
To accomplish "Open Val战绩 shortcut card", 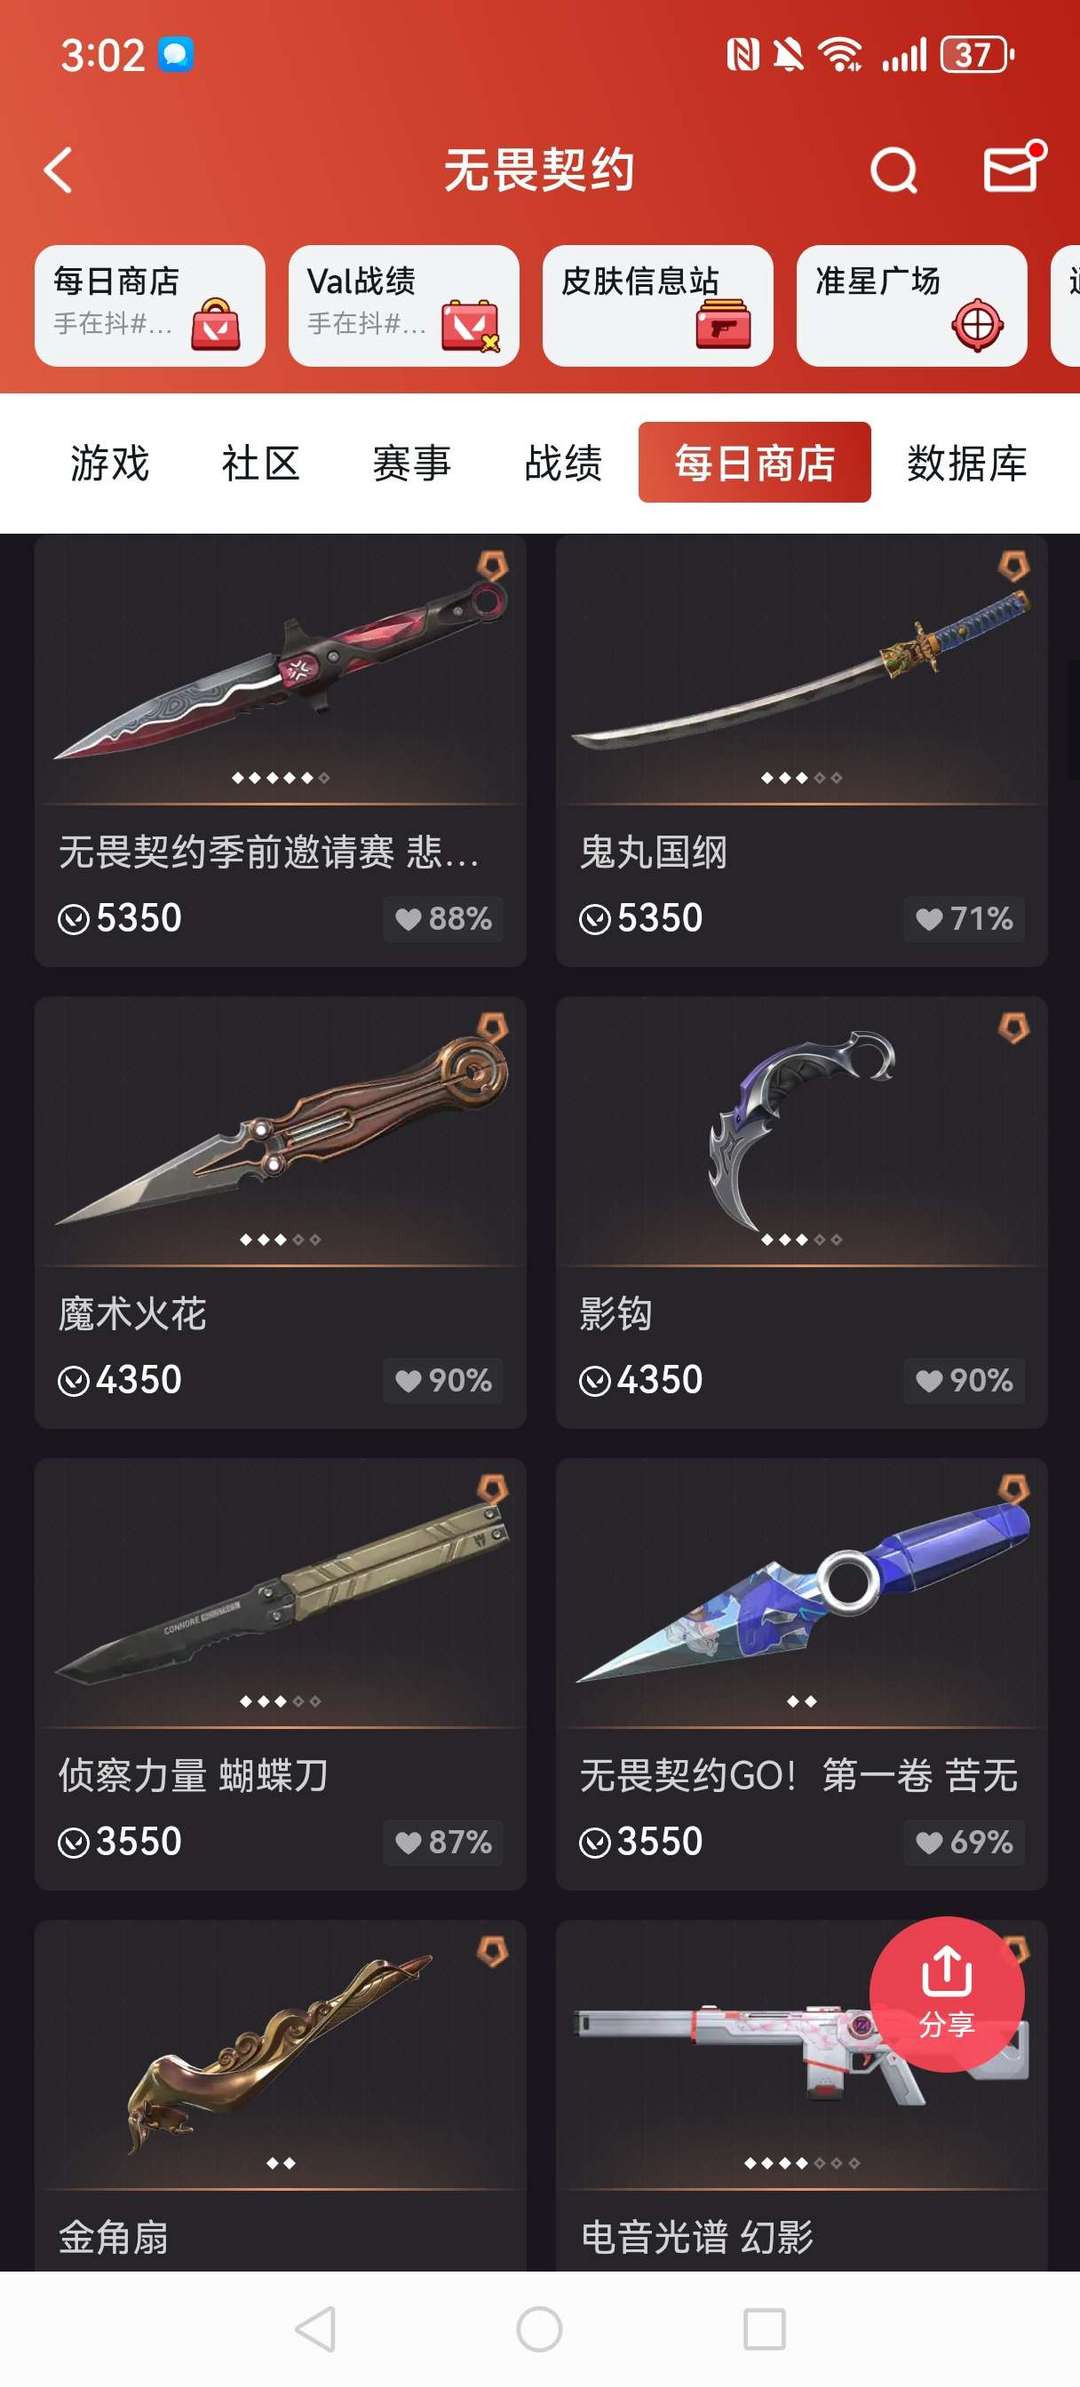I will pyautogui.click(x=404, y=306).
